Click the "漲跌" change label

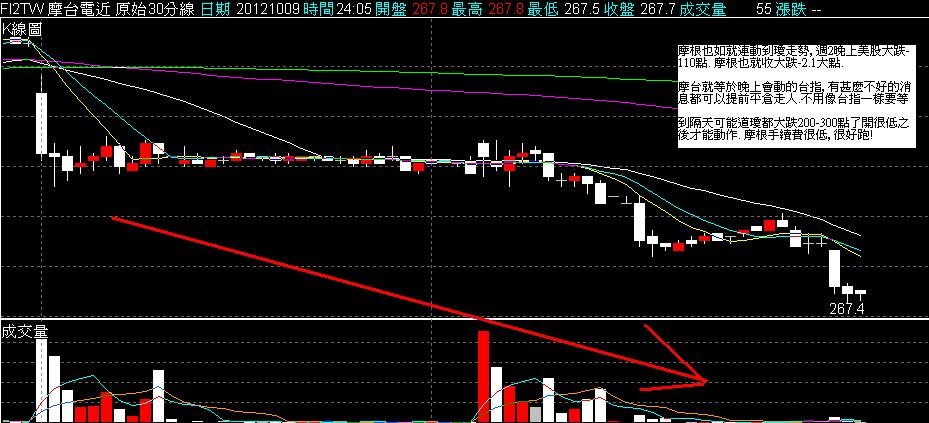(x=790, y=9)
